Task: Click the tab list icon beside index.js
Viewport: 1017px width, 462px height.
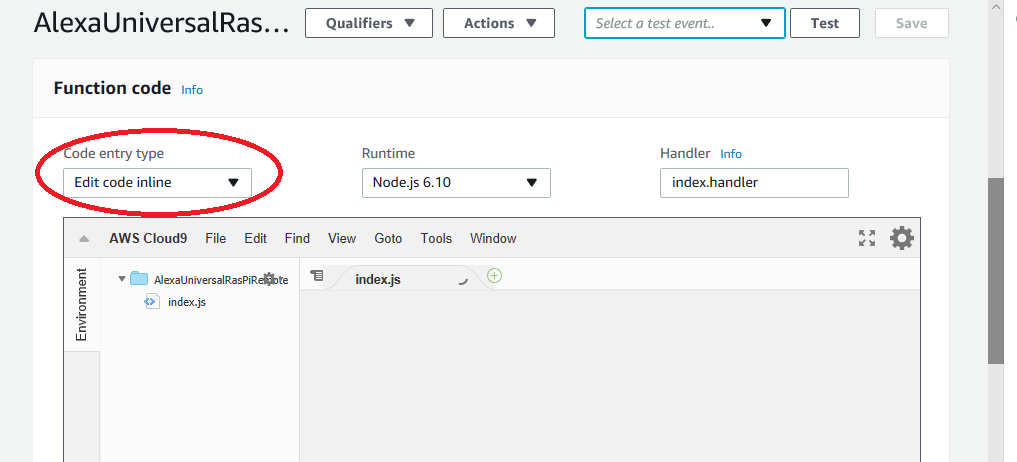Action: tap(317, 276)
